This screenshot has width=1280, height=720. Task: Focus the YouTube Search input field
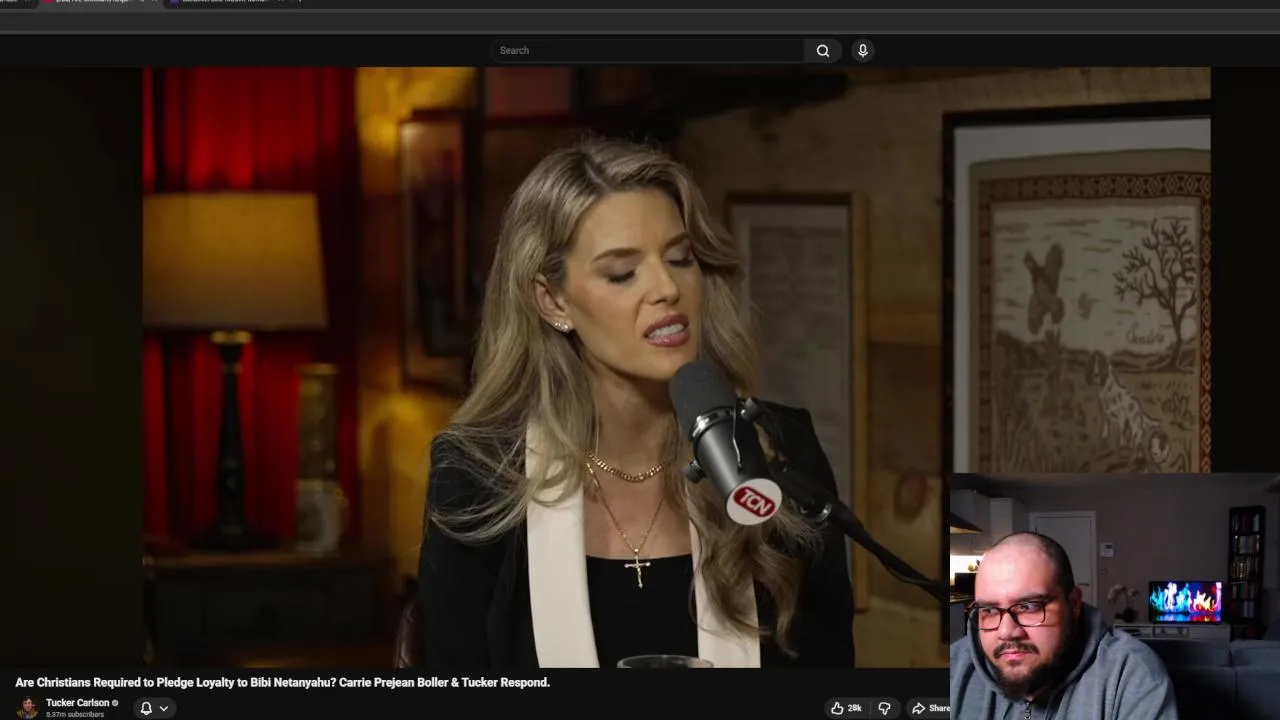pos(647,51)
